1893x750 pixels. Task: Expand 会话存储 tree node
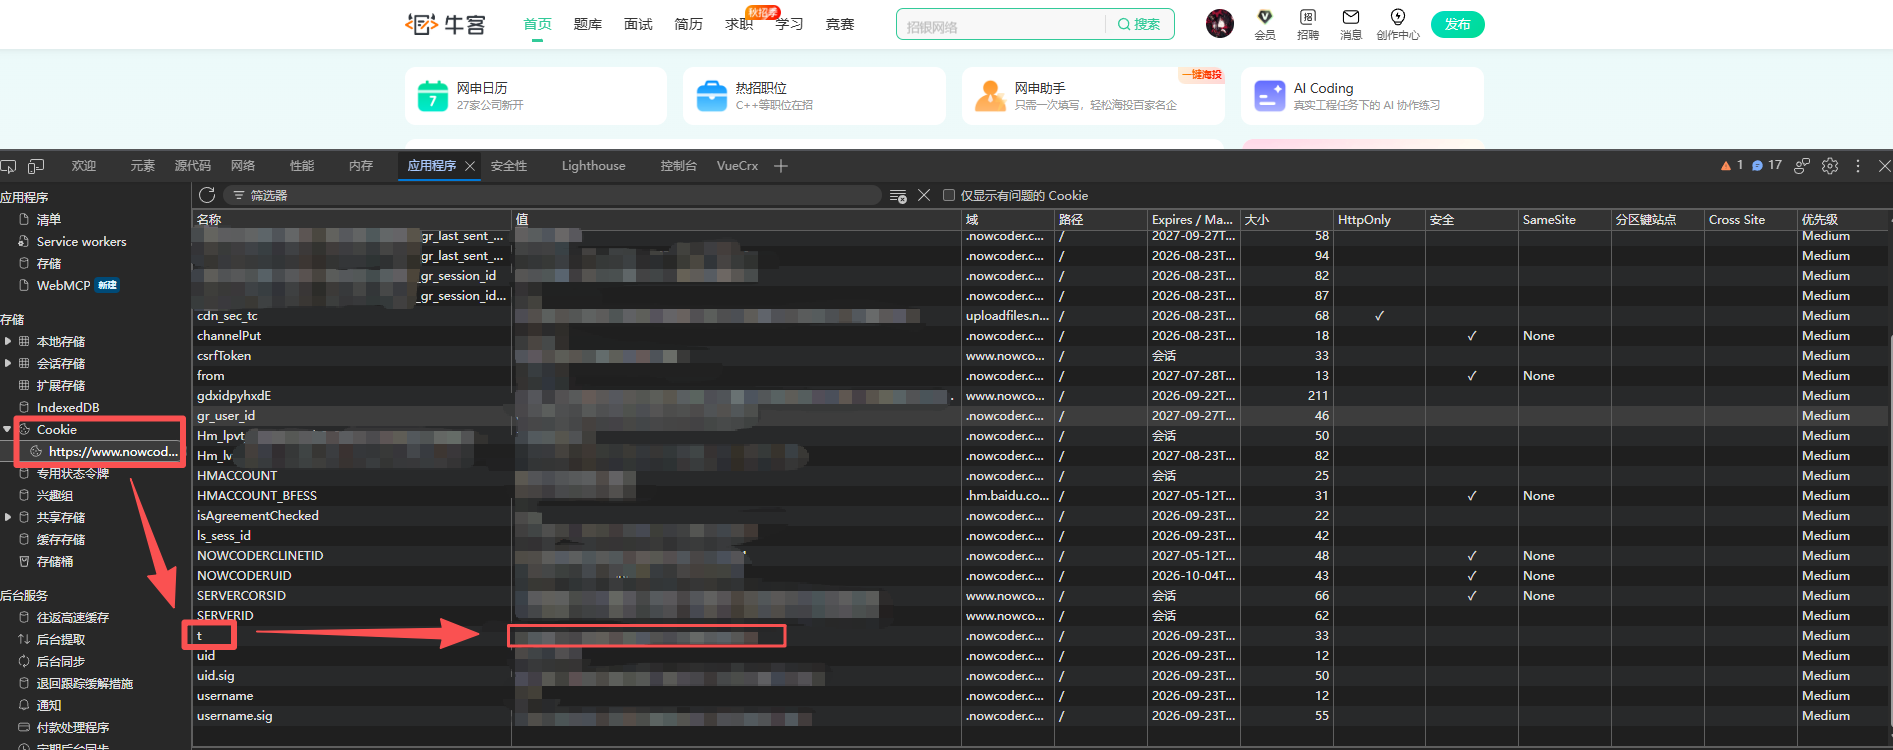8,363
